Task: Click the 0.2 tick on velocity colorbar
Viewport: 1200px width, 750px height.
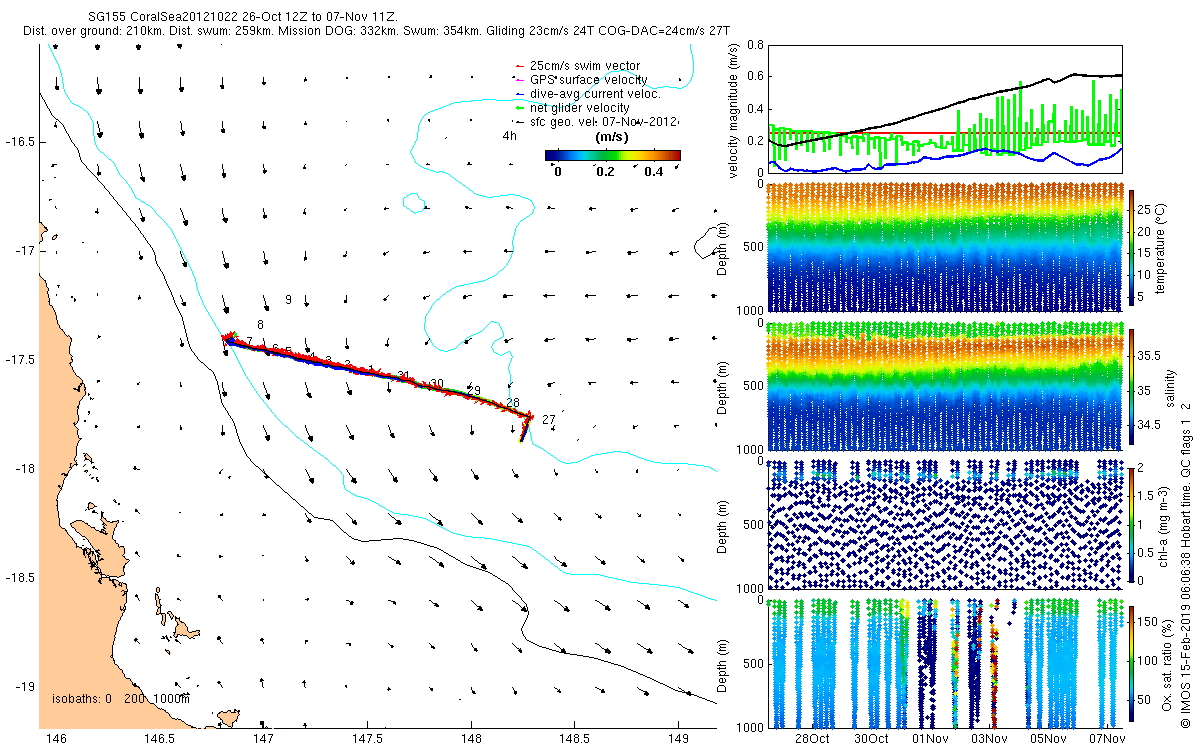Action: (x=608, y=172)
